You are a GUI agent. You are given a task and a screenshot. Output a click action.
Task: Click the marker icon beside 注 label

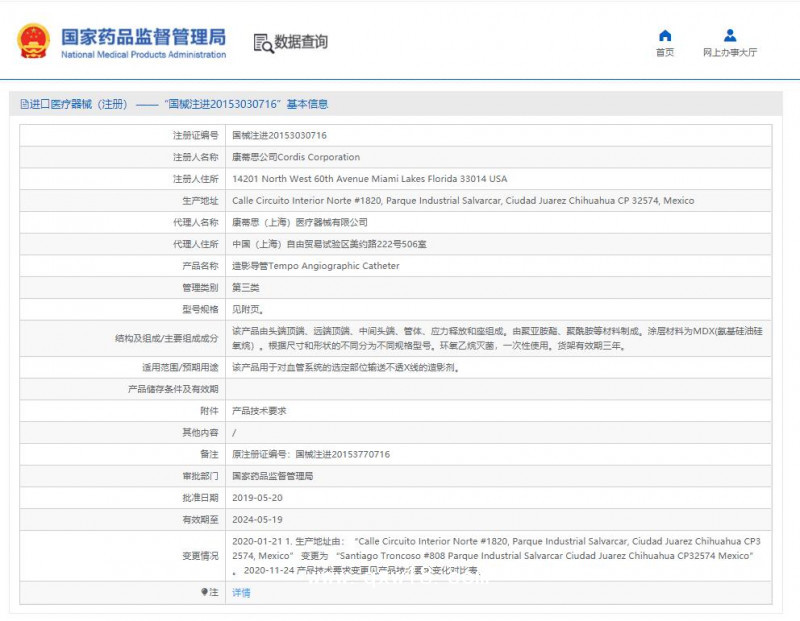(205, 592)
